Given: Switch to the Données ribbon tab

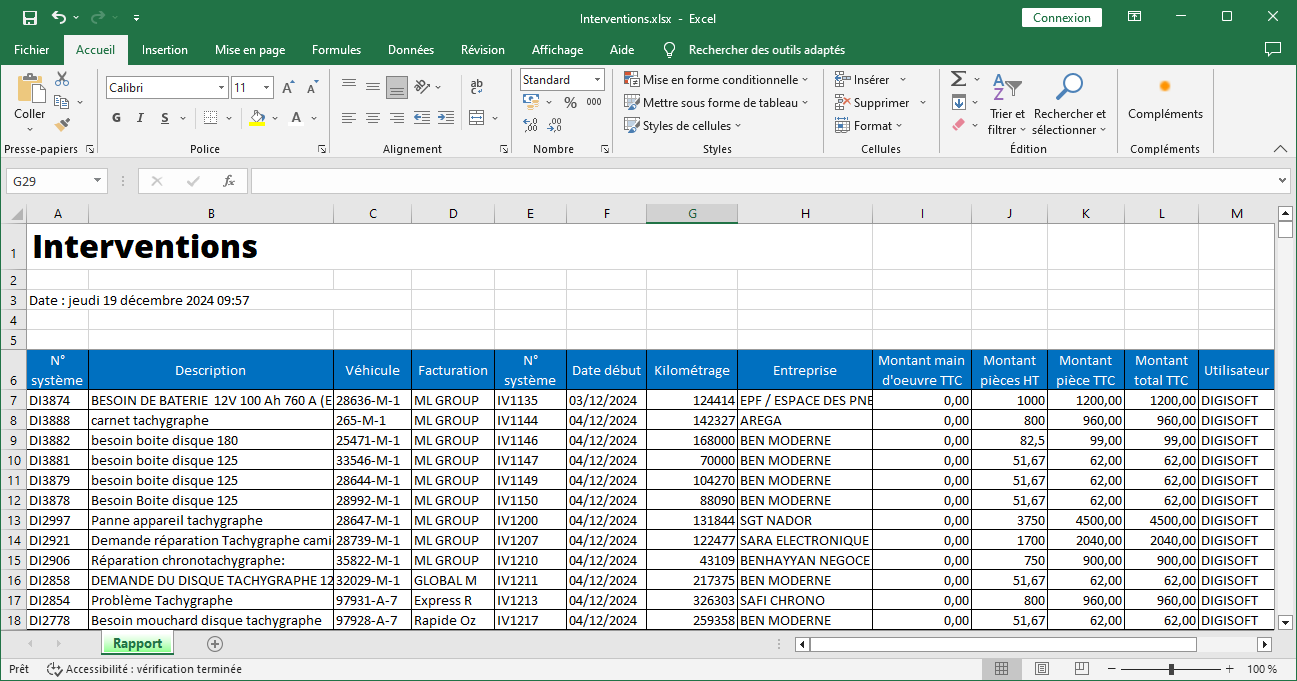Looking at the screenshot, I should tap(411, 50).
